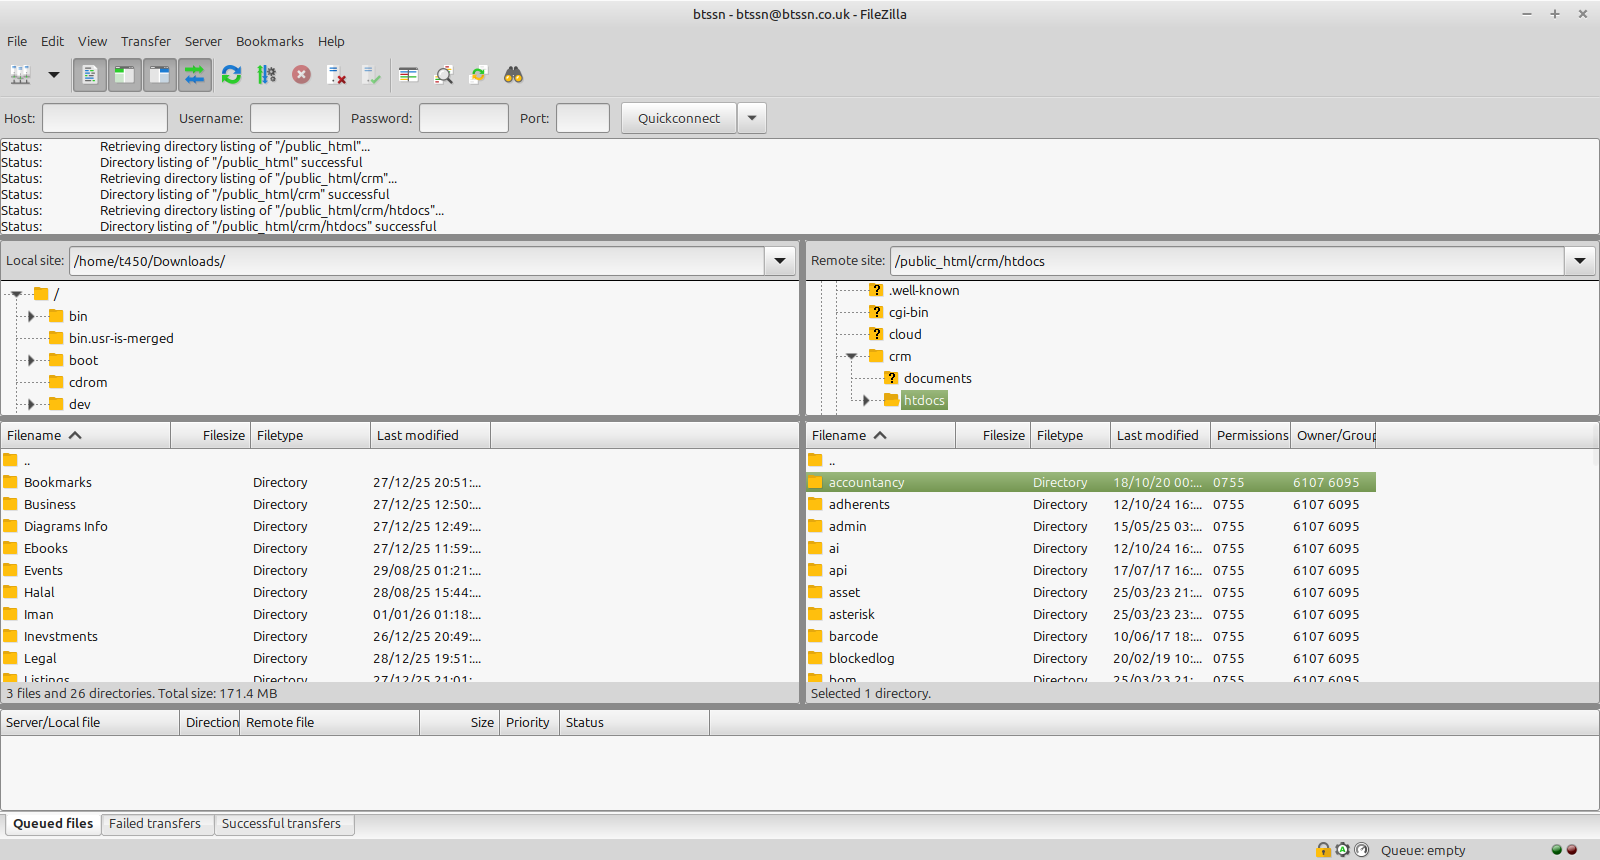
Task: Open Quickconnect history dropdown arrow
Action: pyautogui.click(x=752, y=118)
